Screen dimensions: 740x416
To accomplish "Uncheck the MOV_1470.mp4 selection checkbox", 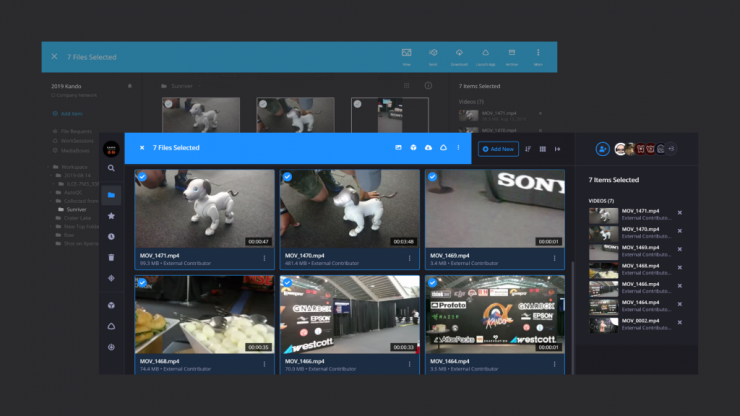I will click(287, 177).
